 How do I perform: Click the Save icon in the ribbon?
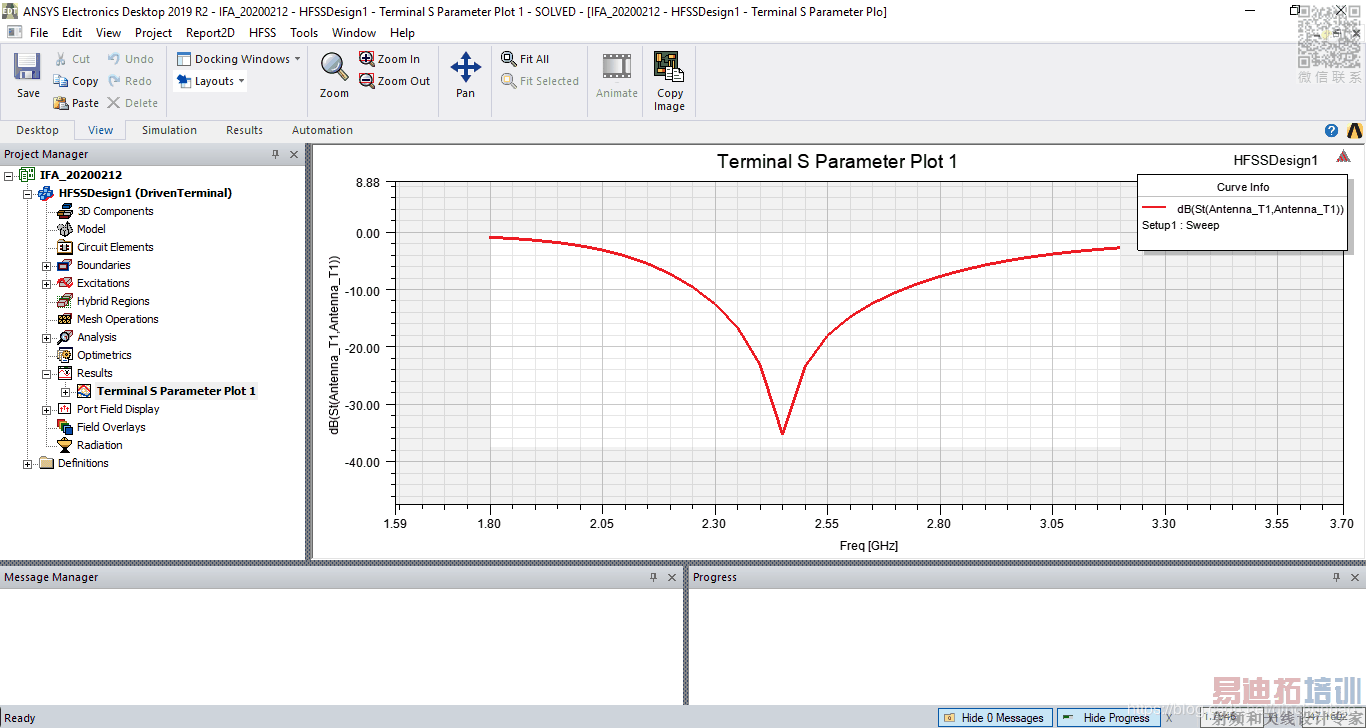tap(27, 67)
